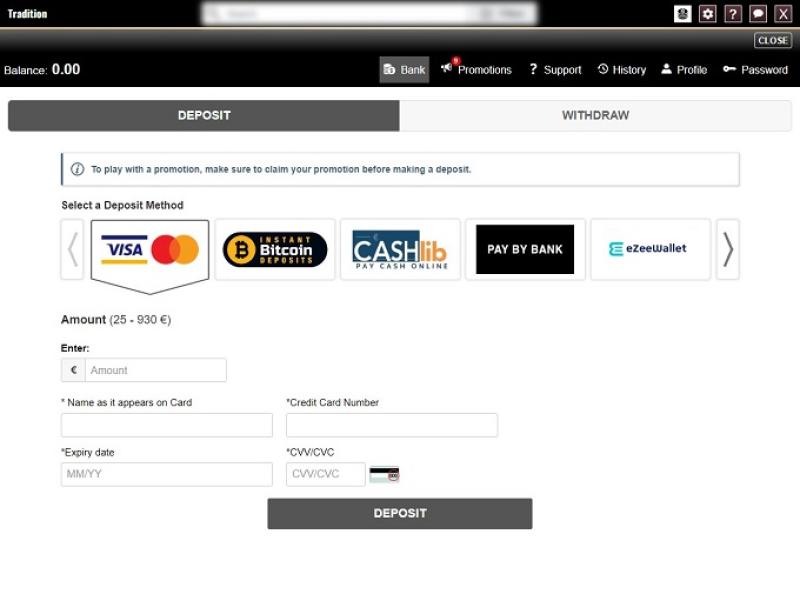This screenshot has height=601, width=800.
Task: Open settings gear icon in top bar
Action: 708,14
